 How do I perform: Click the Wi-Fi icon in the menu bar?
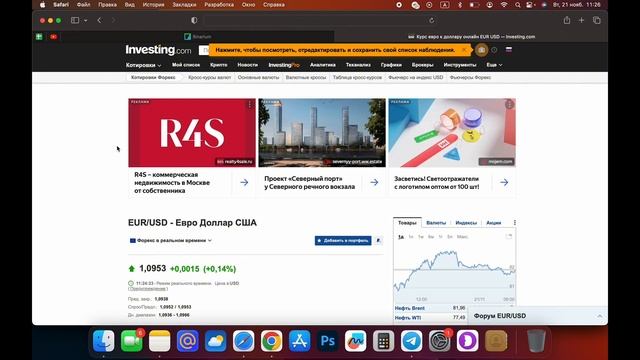pos(504,5)
